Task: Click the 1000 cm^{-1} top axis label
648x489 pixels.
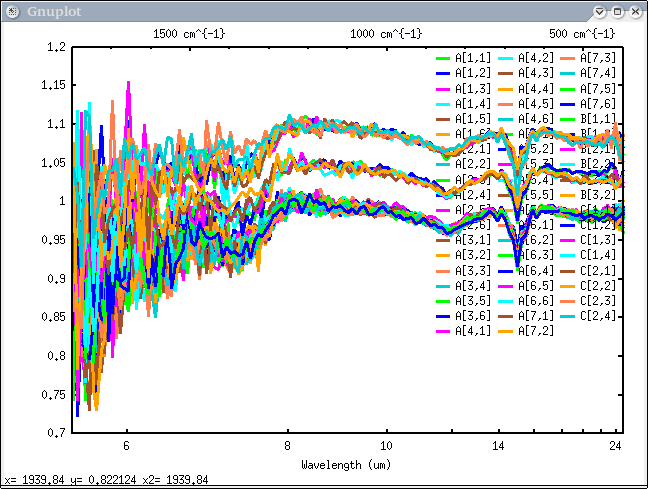Action: [x=387, y=33]
